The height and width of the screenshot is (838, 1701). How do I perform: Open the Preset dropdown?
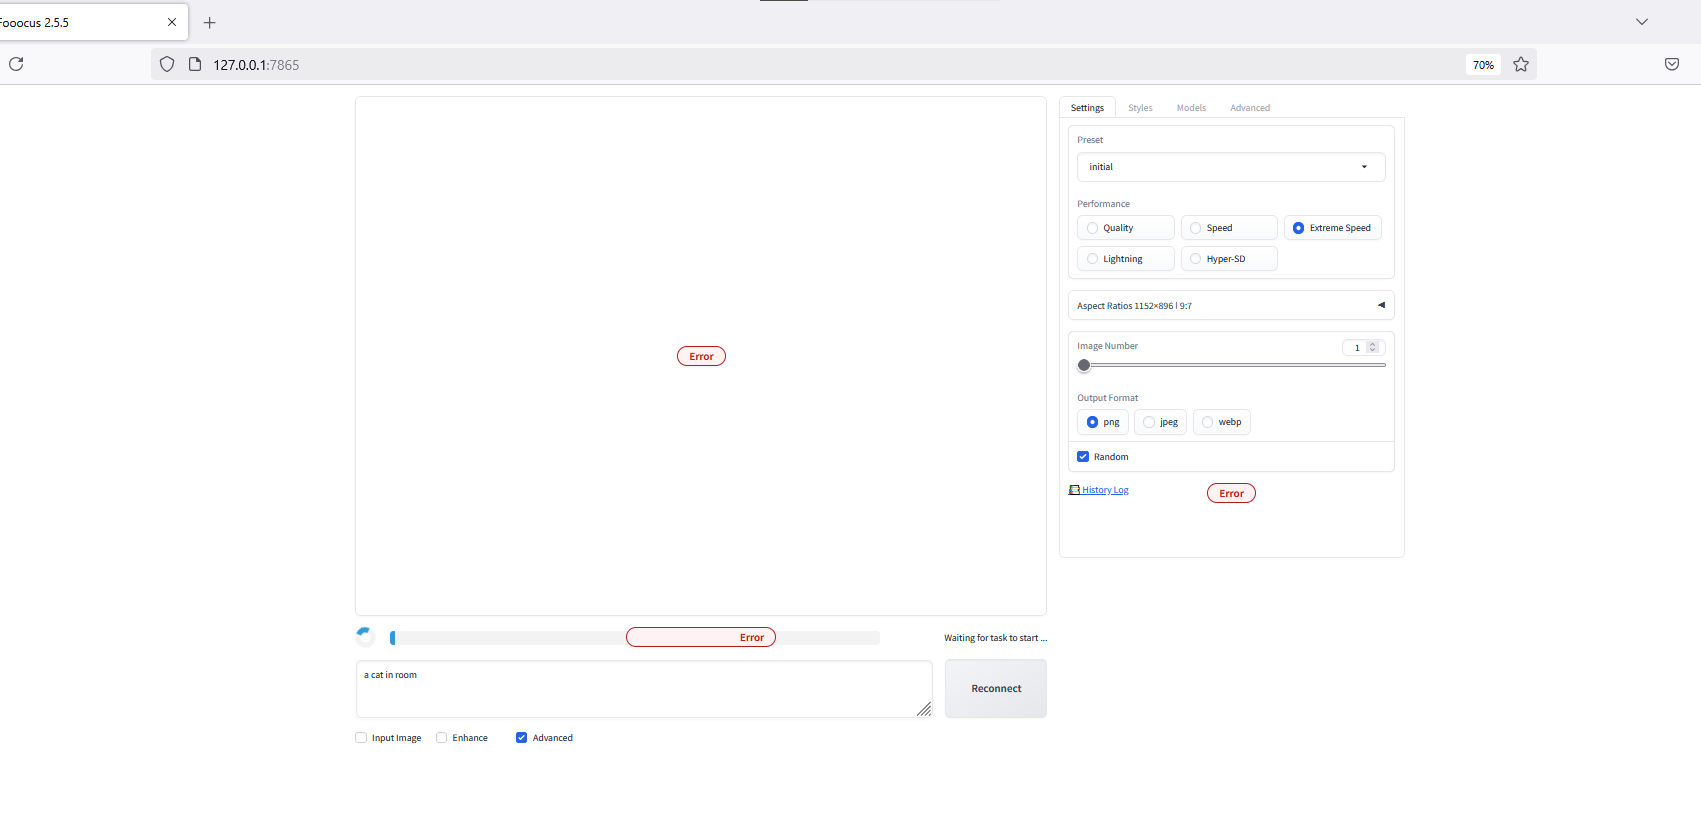pyautogui.click(x=1230, y=167)
